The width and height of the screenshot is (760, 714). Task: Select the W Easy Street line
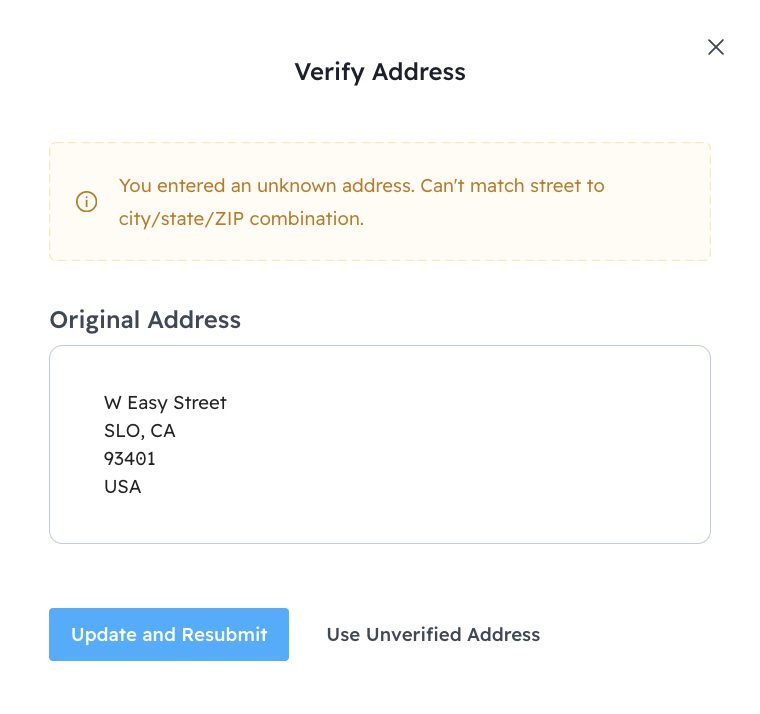pyautogui.click(x=165, y=403)
